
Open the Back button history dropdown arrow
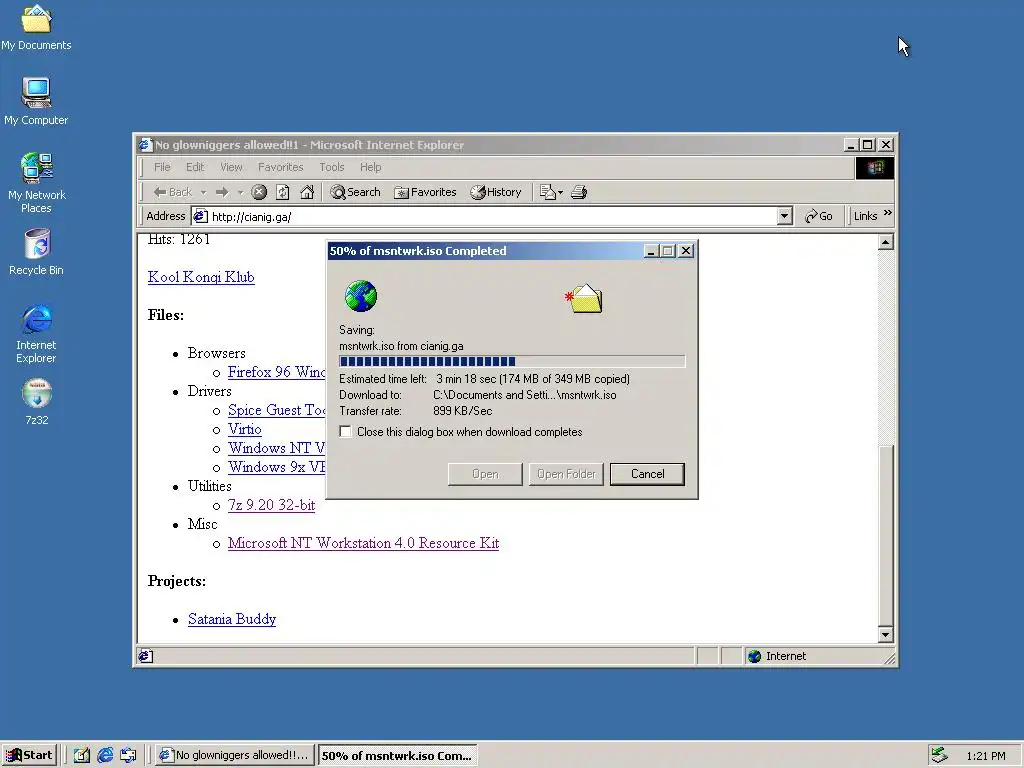[x=203, y=192]
